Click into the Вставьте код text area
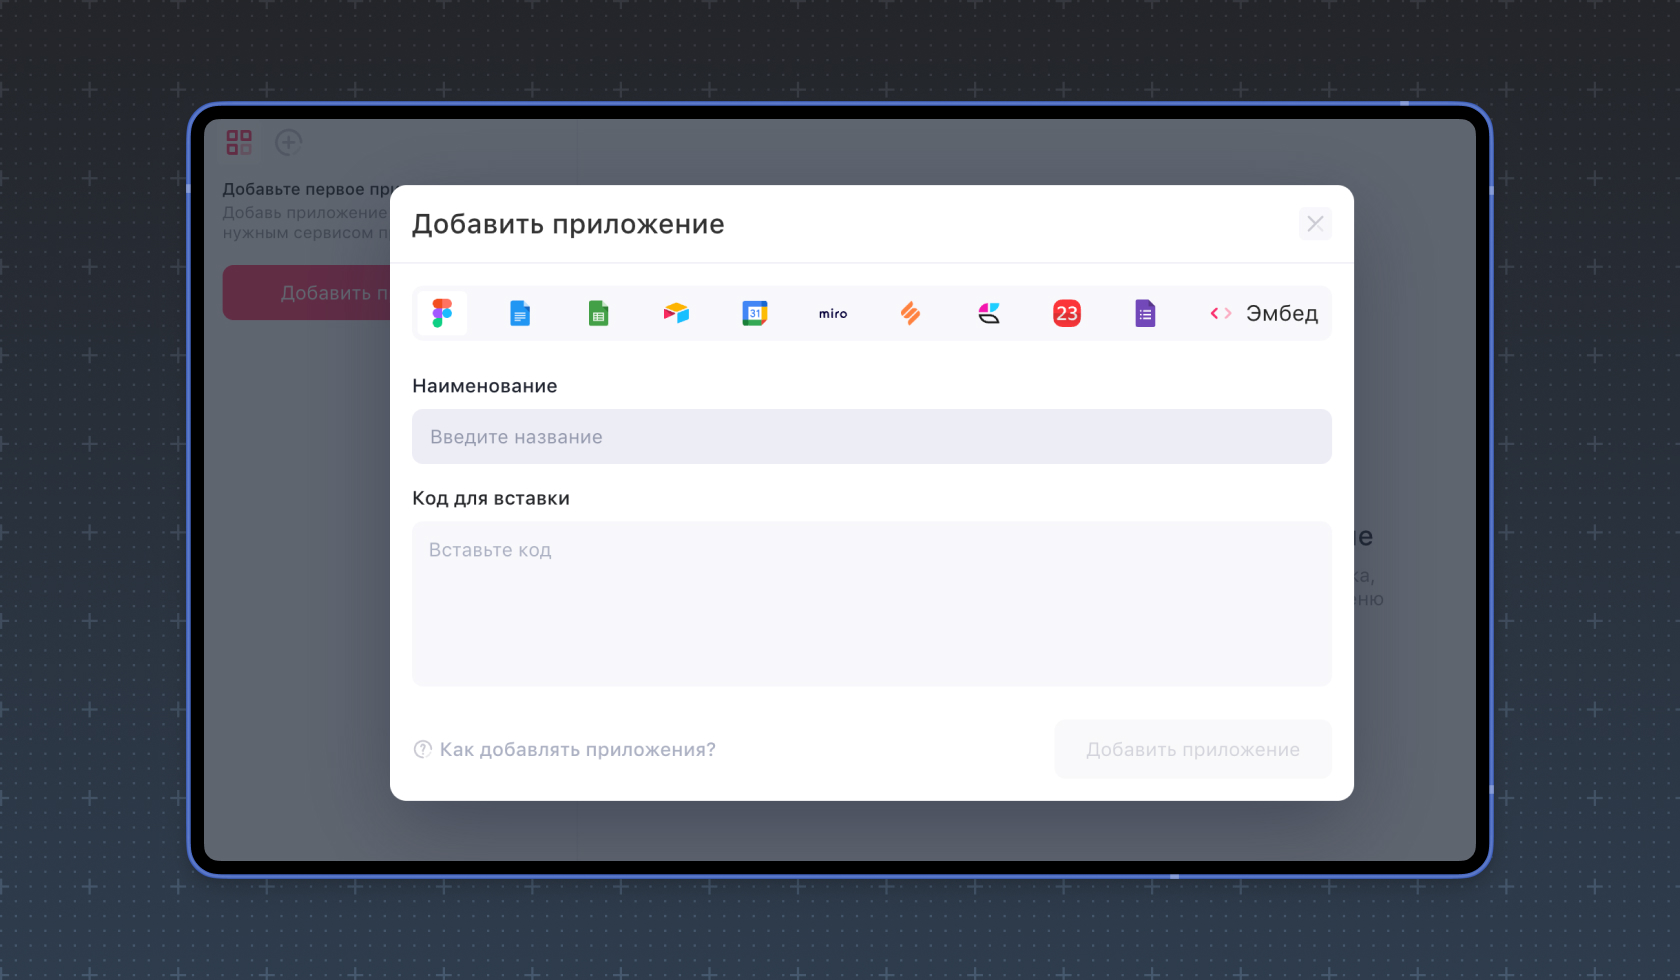This screenshot has height=980, width=1680. click(x=871, y=603)
